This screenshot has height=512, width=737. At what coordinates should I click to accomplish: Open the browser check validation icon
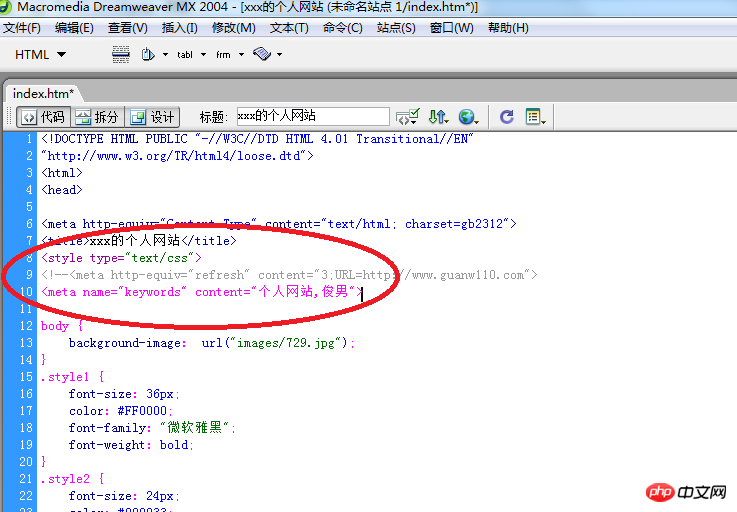pyautogui.click(x=408, y=117)
